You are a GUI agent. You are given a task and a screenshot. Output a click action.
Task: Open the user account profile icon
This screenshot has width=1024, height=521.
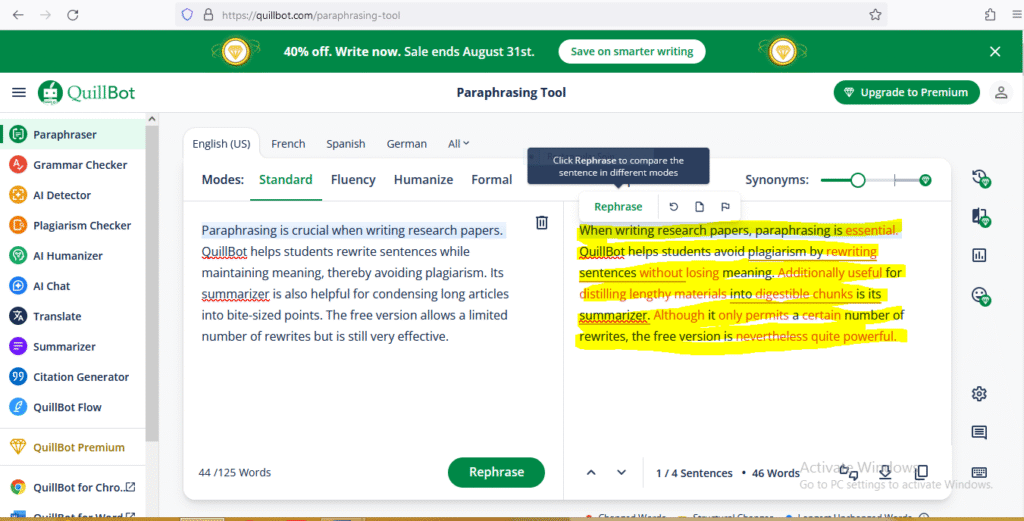tap(1001, 93)
